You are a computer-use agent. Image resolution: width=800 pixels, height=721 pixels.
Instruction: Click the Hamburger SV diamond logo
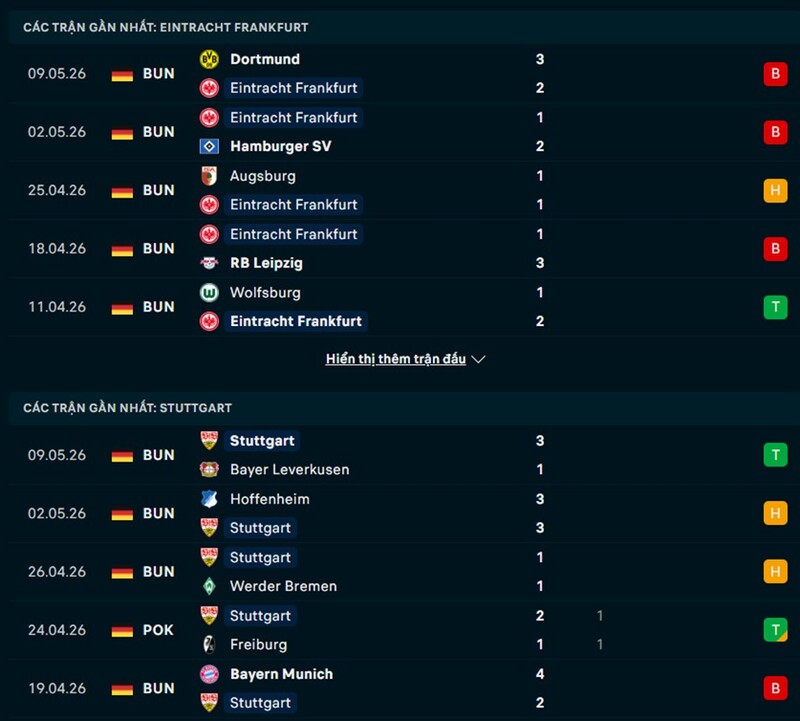(209, 146)
